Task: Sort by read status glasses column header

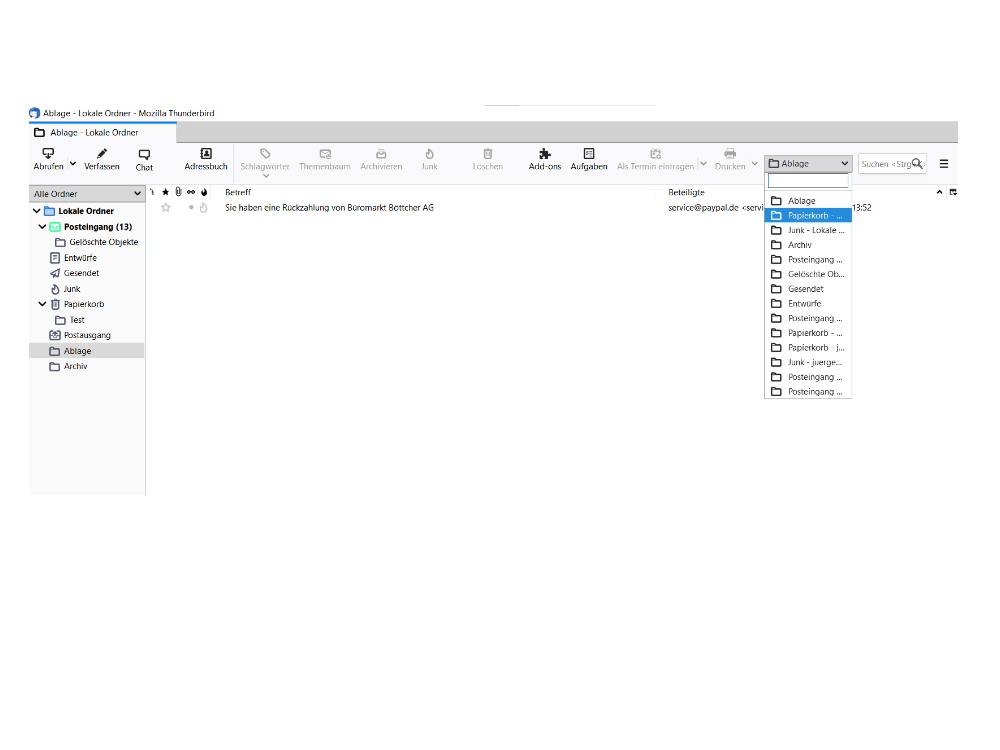Action: tap(191, 192)
